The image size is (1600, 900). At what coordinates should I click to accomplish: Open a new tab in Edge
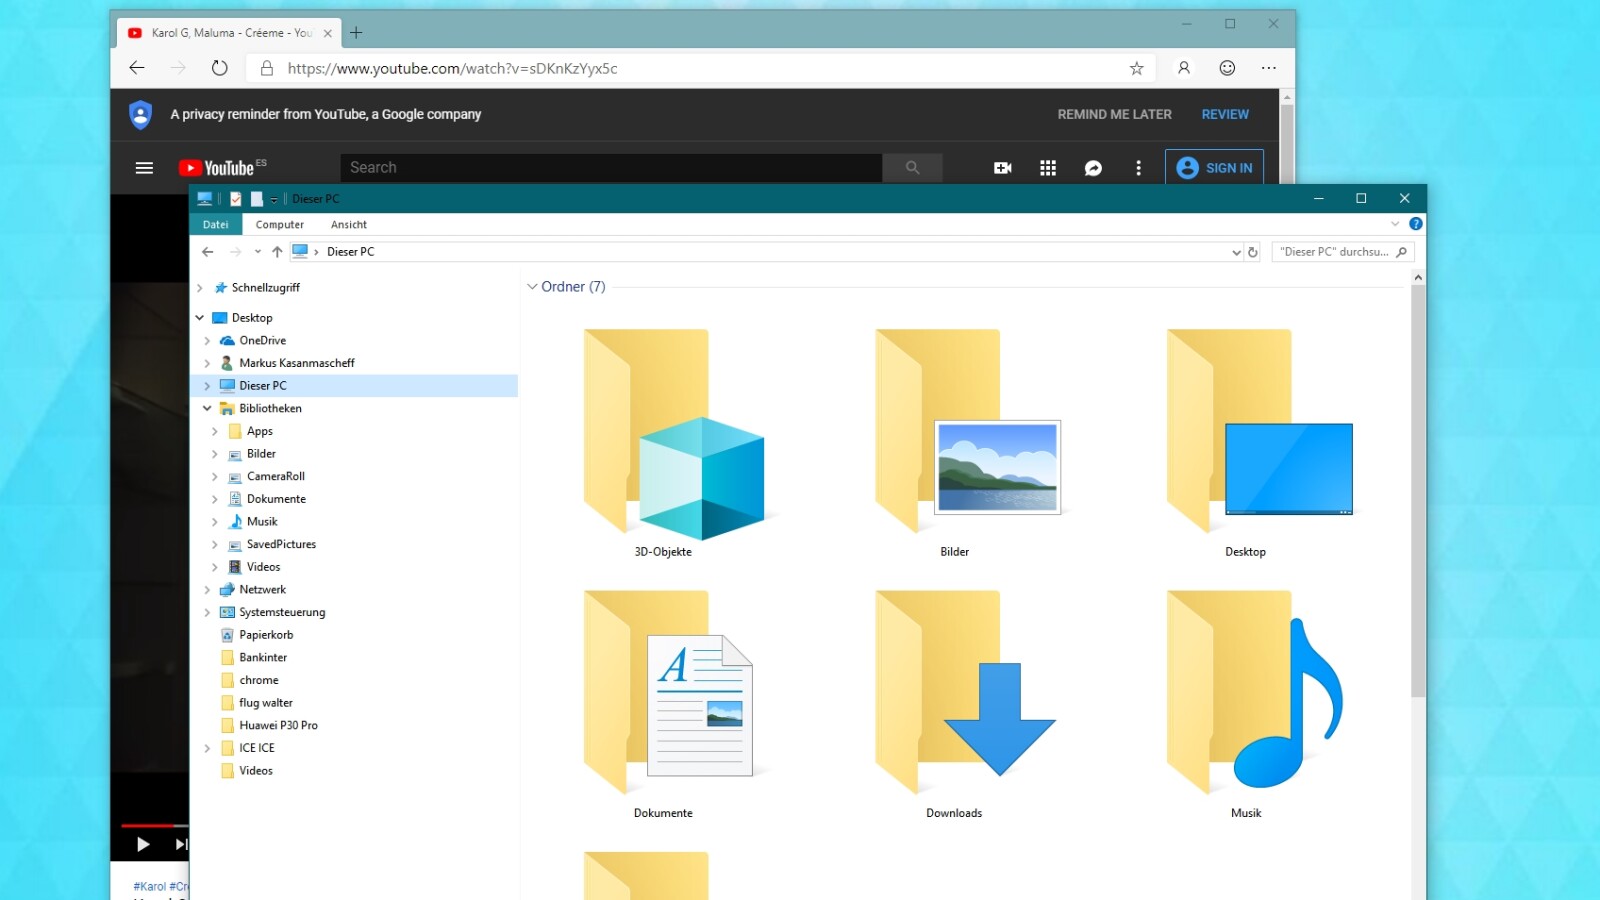pyautogui.click(x=356, y=33)
